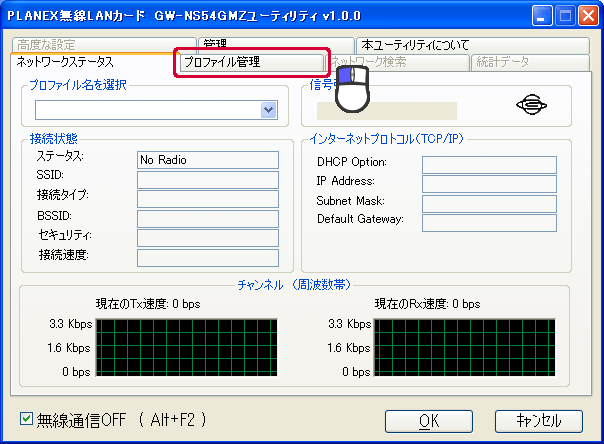This screenshot has width=604, height=444.
Task: Open the ネットワーク検索 tab
Action: pyautogui.click(x=398, y=62)
